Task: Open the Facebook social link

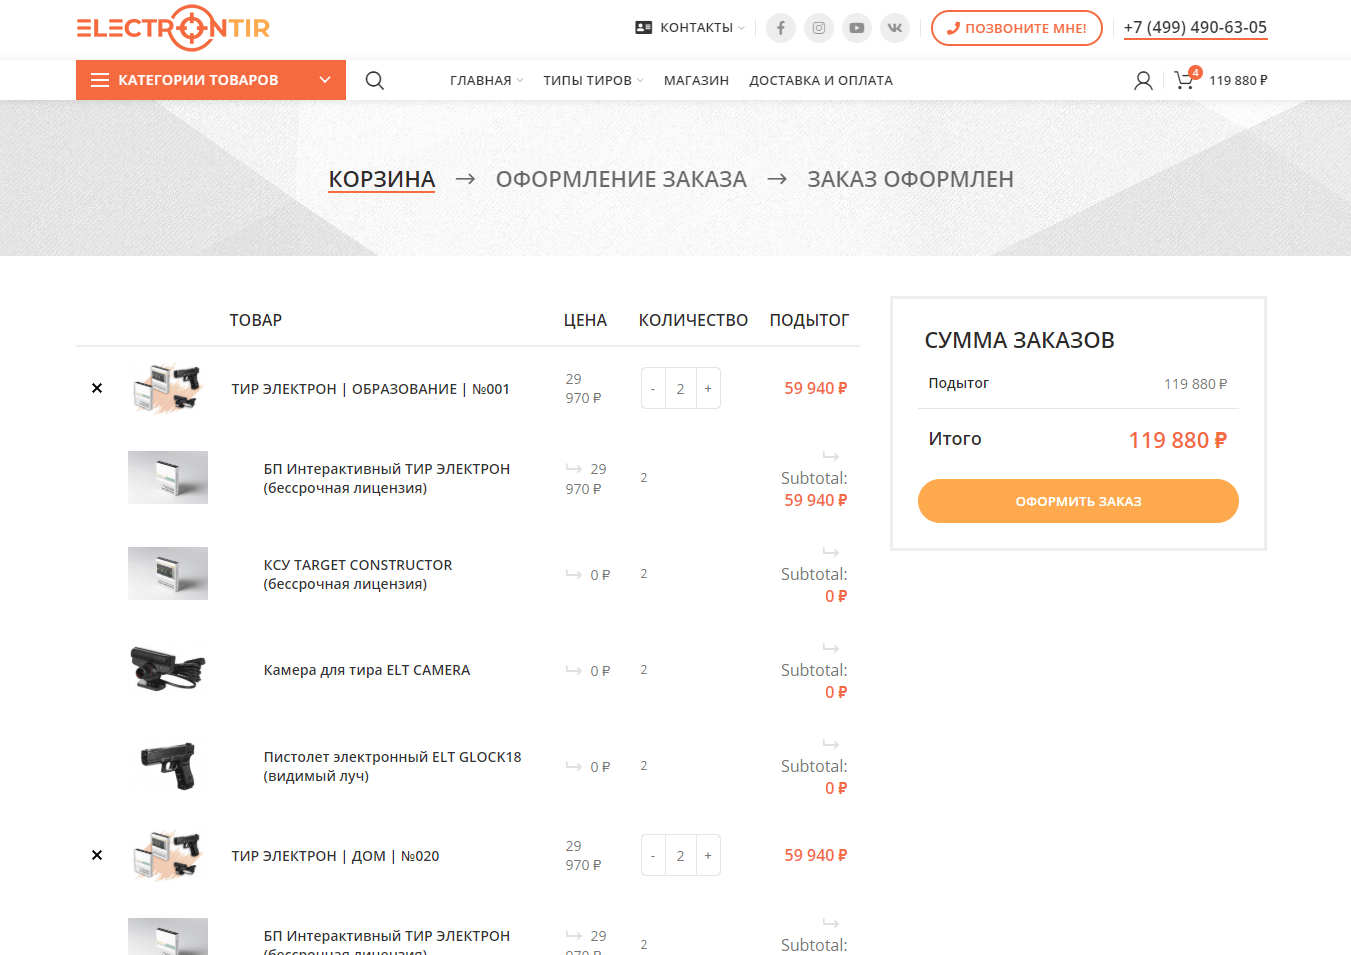Action: (781, 28)
